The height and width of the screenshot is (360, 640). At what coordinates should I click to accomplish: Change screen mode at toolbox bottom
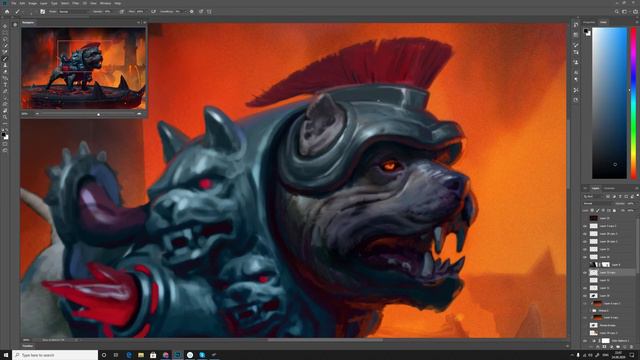(x=5, y=150)
